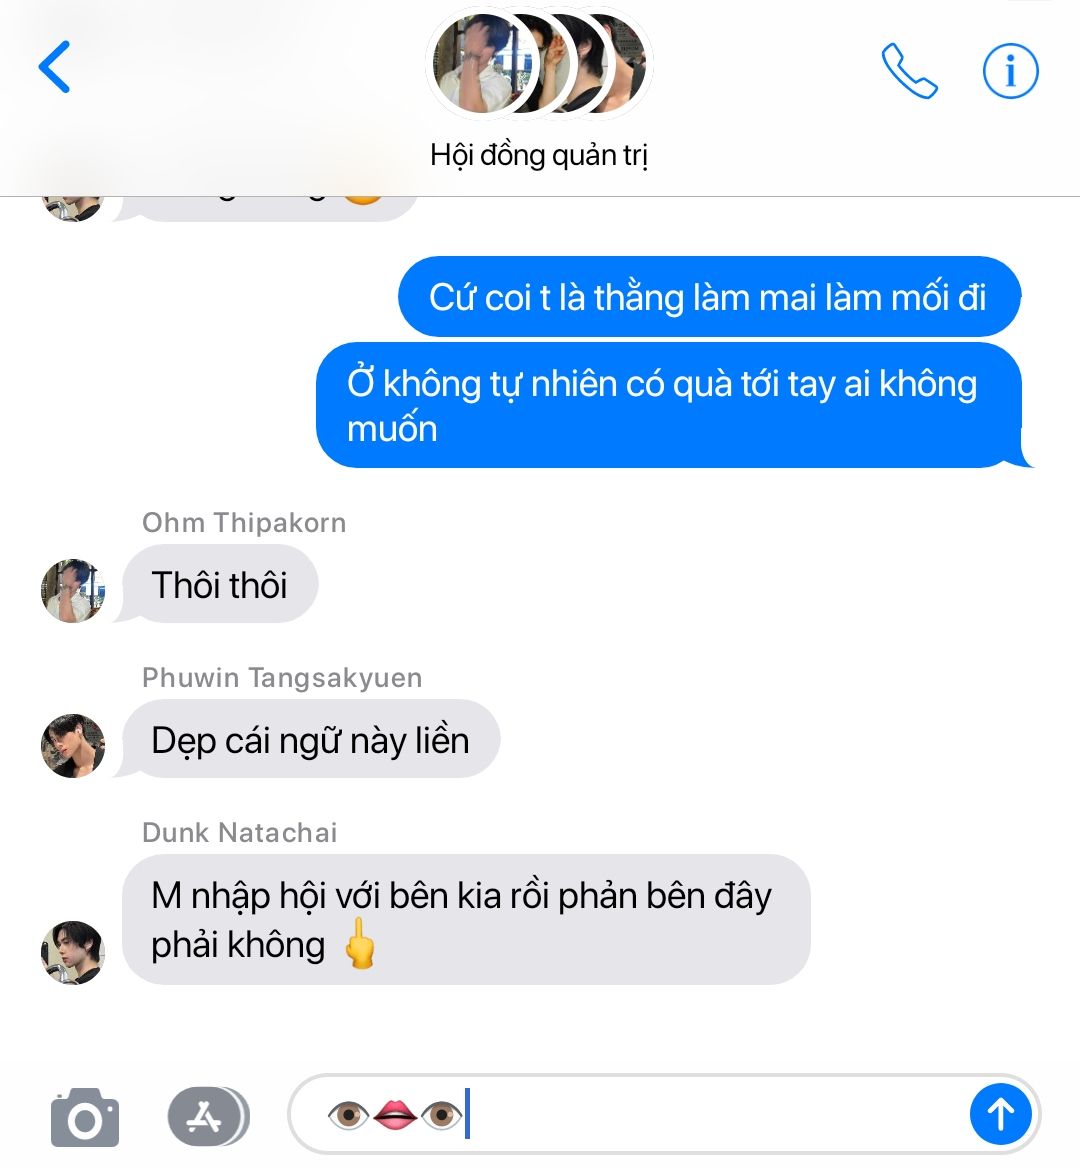Tap the Phuwin Tangsakyuen sender name
This screenshot has width=1080, height=1168.
tap(282, 678)
